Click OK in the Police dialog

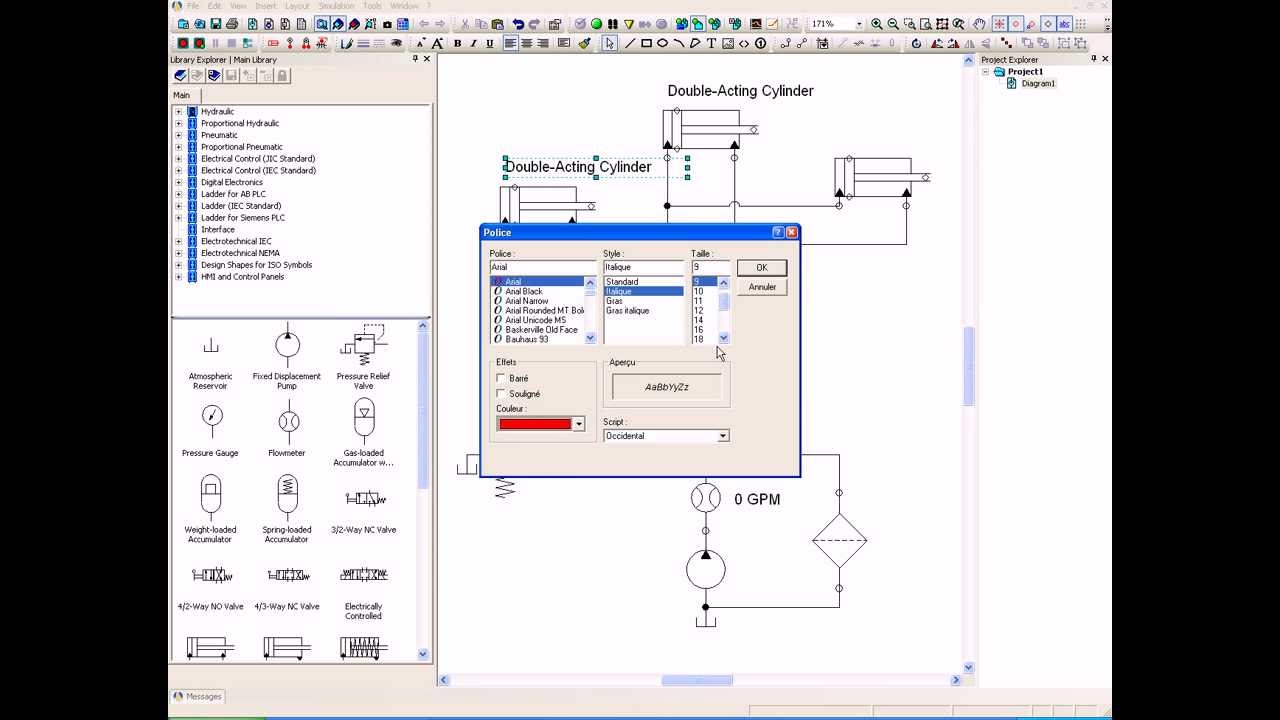762,267
